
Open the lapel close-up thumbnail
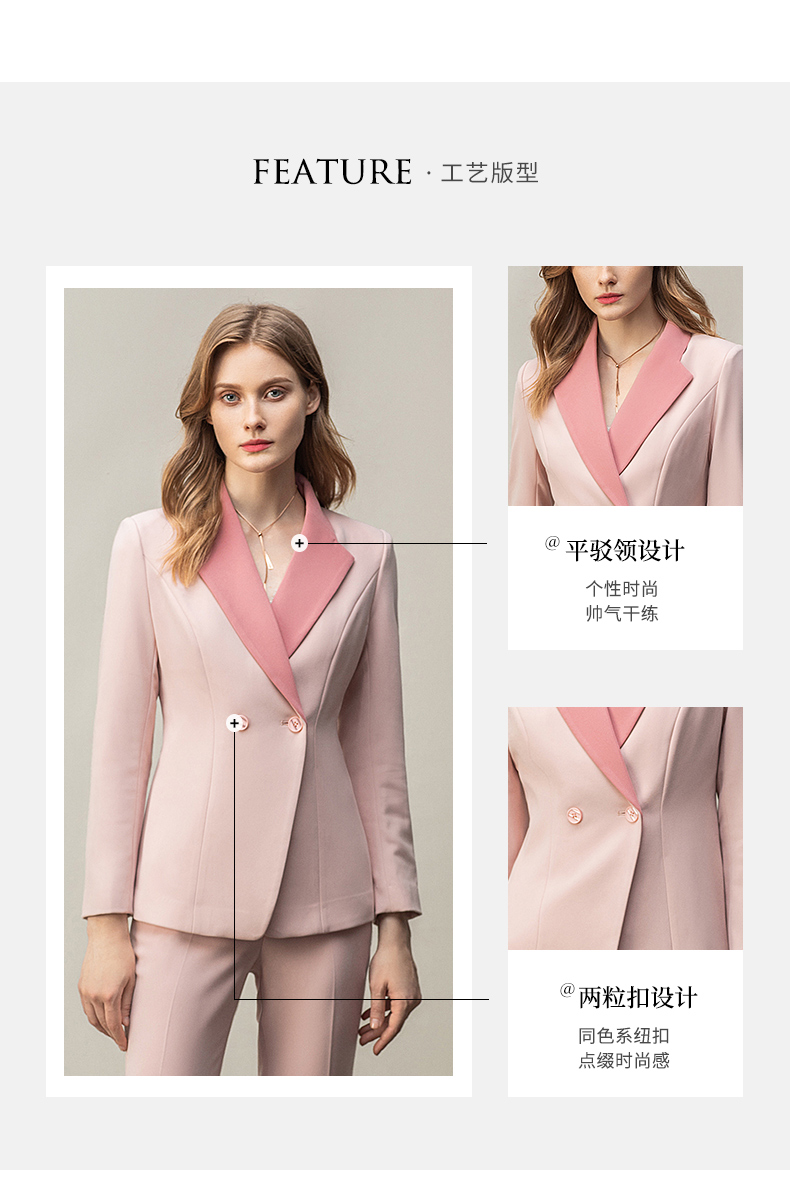click(625, 386)
